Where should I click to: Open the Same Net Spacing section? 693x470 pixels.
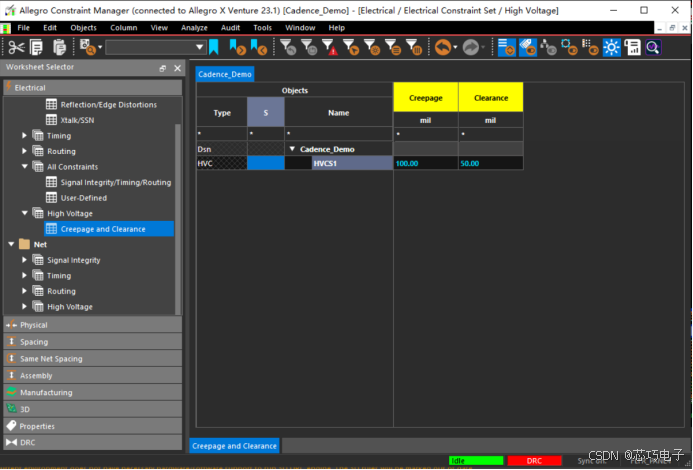93,359
